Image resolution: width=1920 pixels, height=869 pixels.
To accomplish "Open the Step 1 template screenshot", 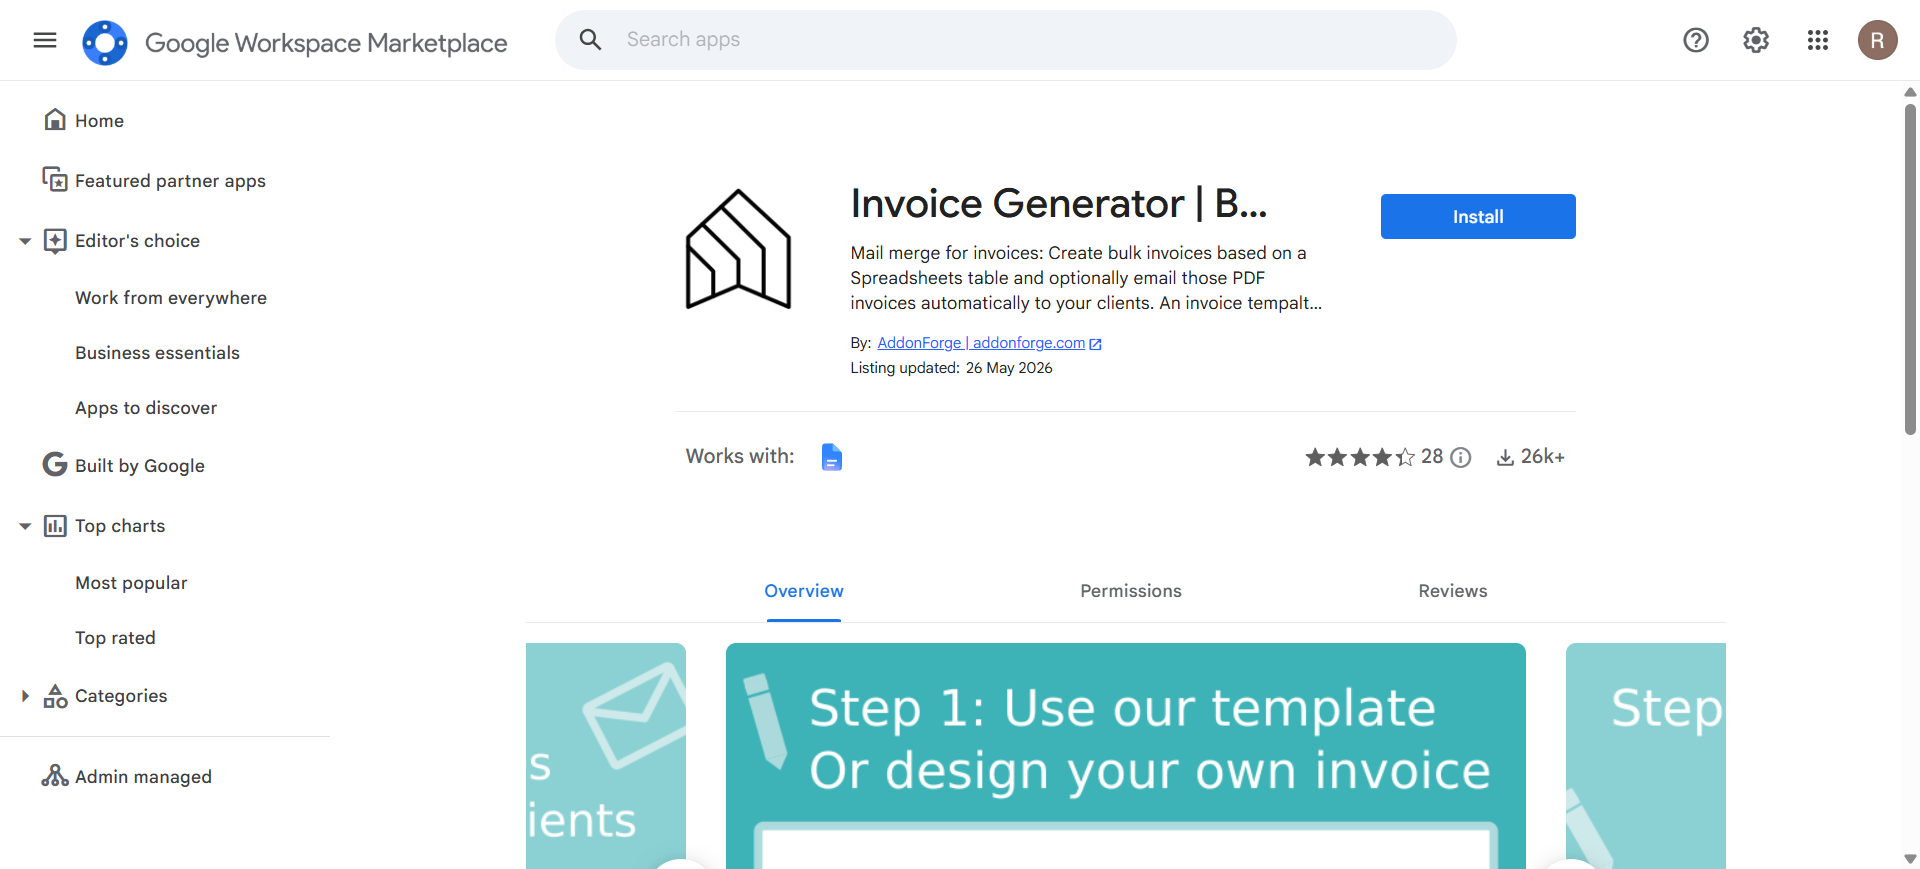I will [x=1126, y=756].
